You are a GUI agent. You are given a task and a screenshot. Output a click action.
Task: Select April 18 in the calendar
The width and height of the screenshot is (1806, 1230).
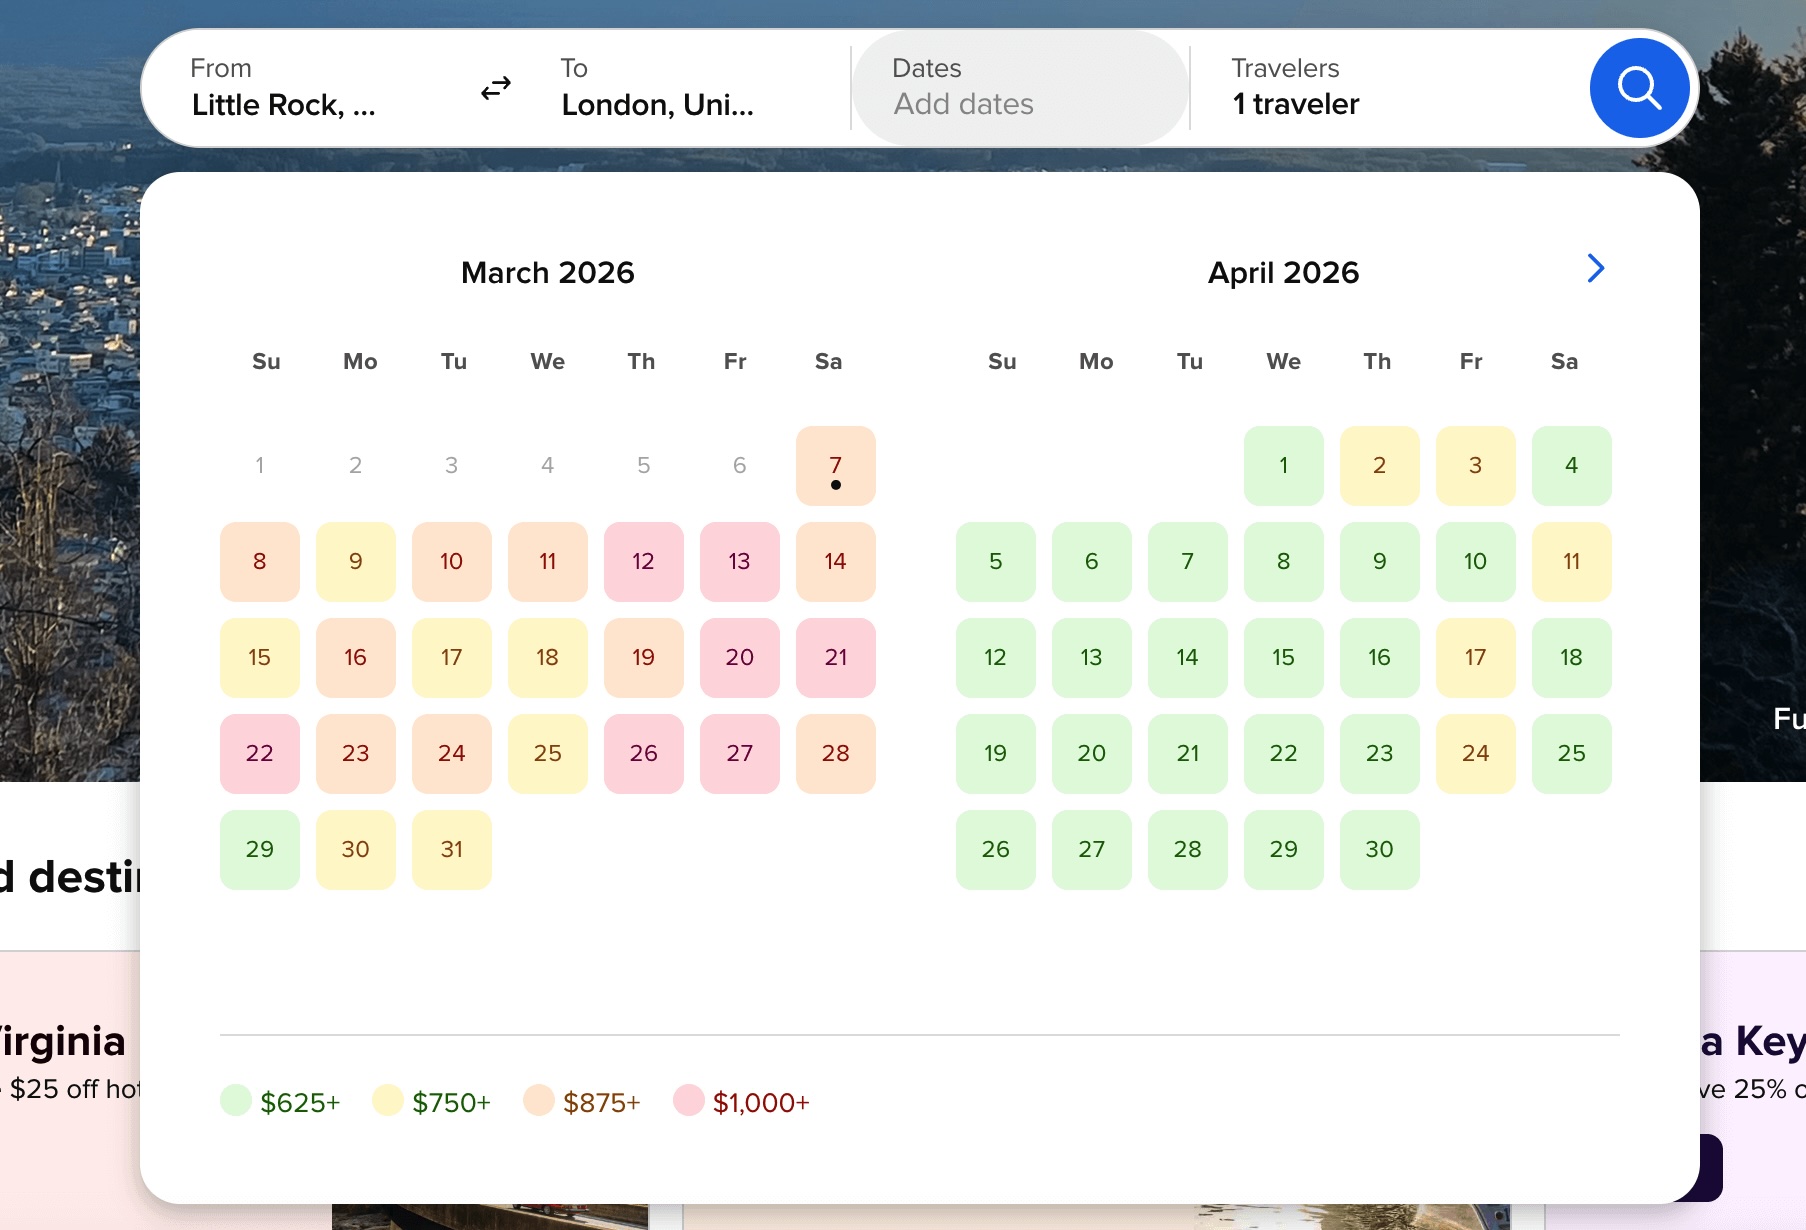click(1571, 657)
